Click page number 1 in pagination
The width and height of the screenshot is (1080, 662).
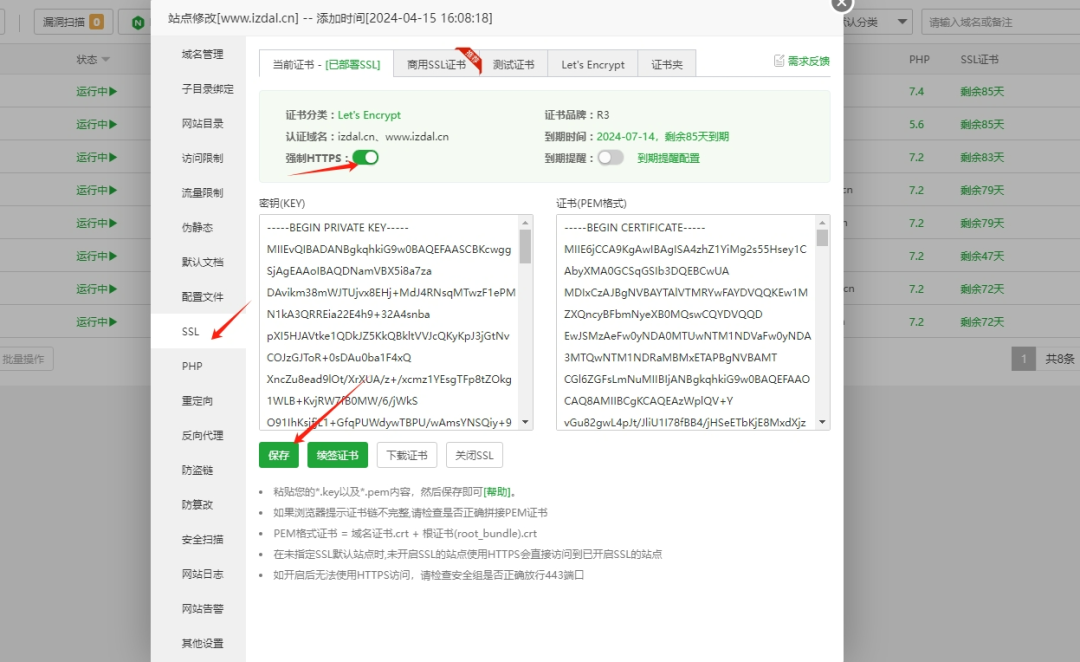coord(1024,359)
